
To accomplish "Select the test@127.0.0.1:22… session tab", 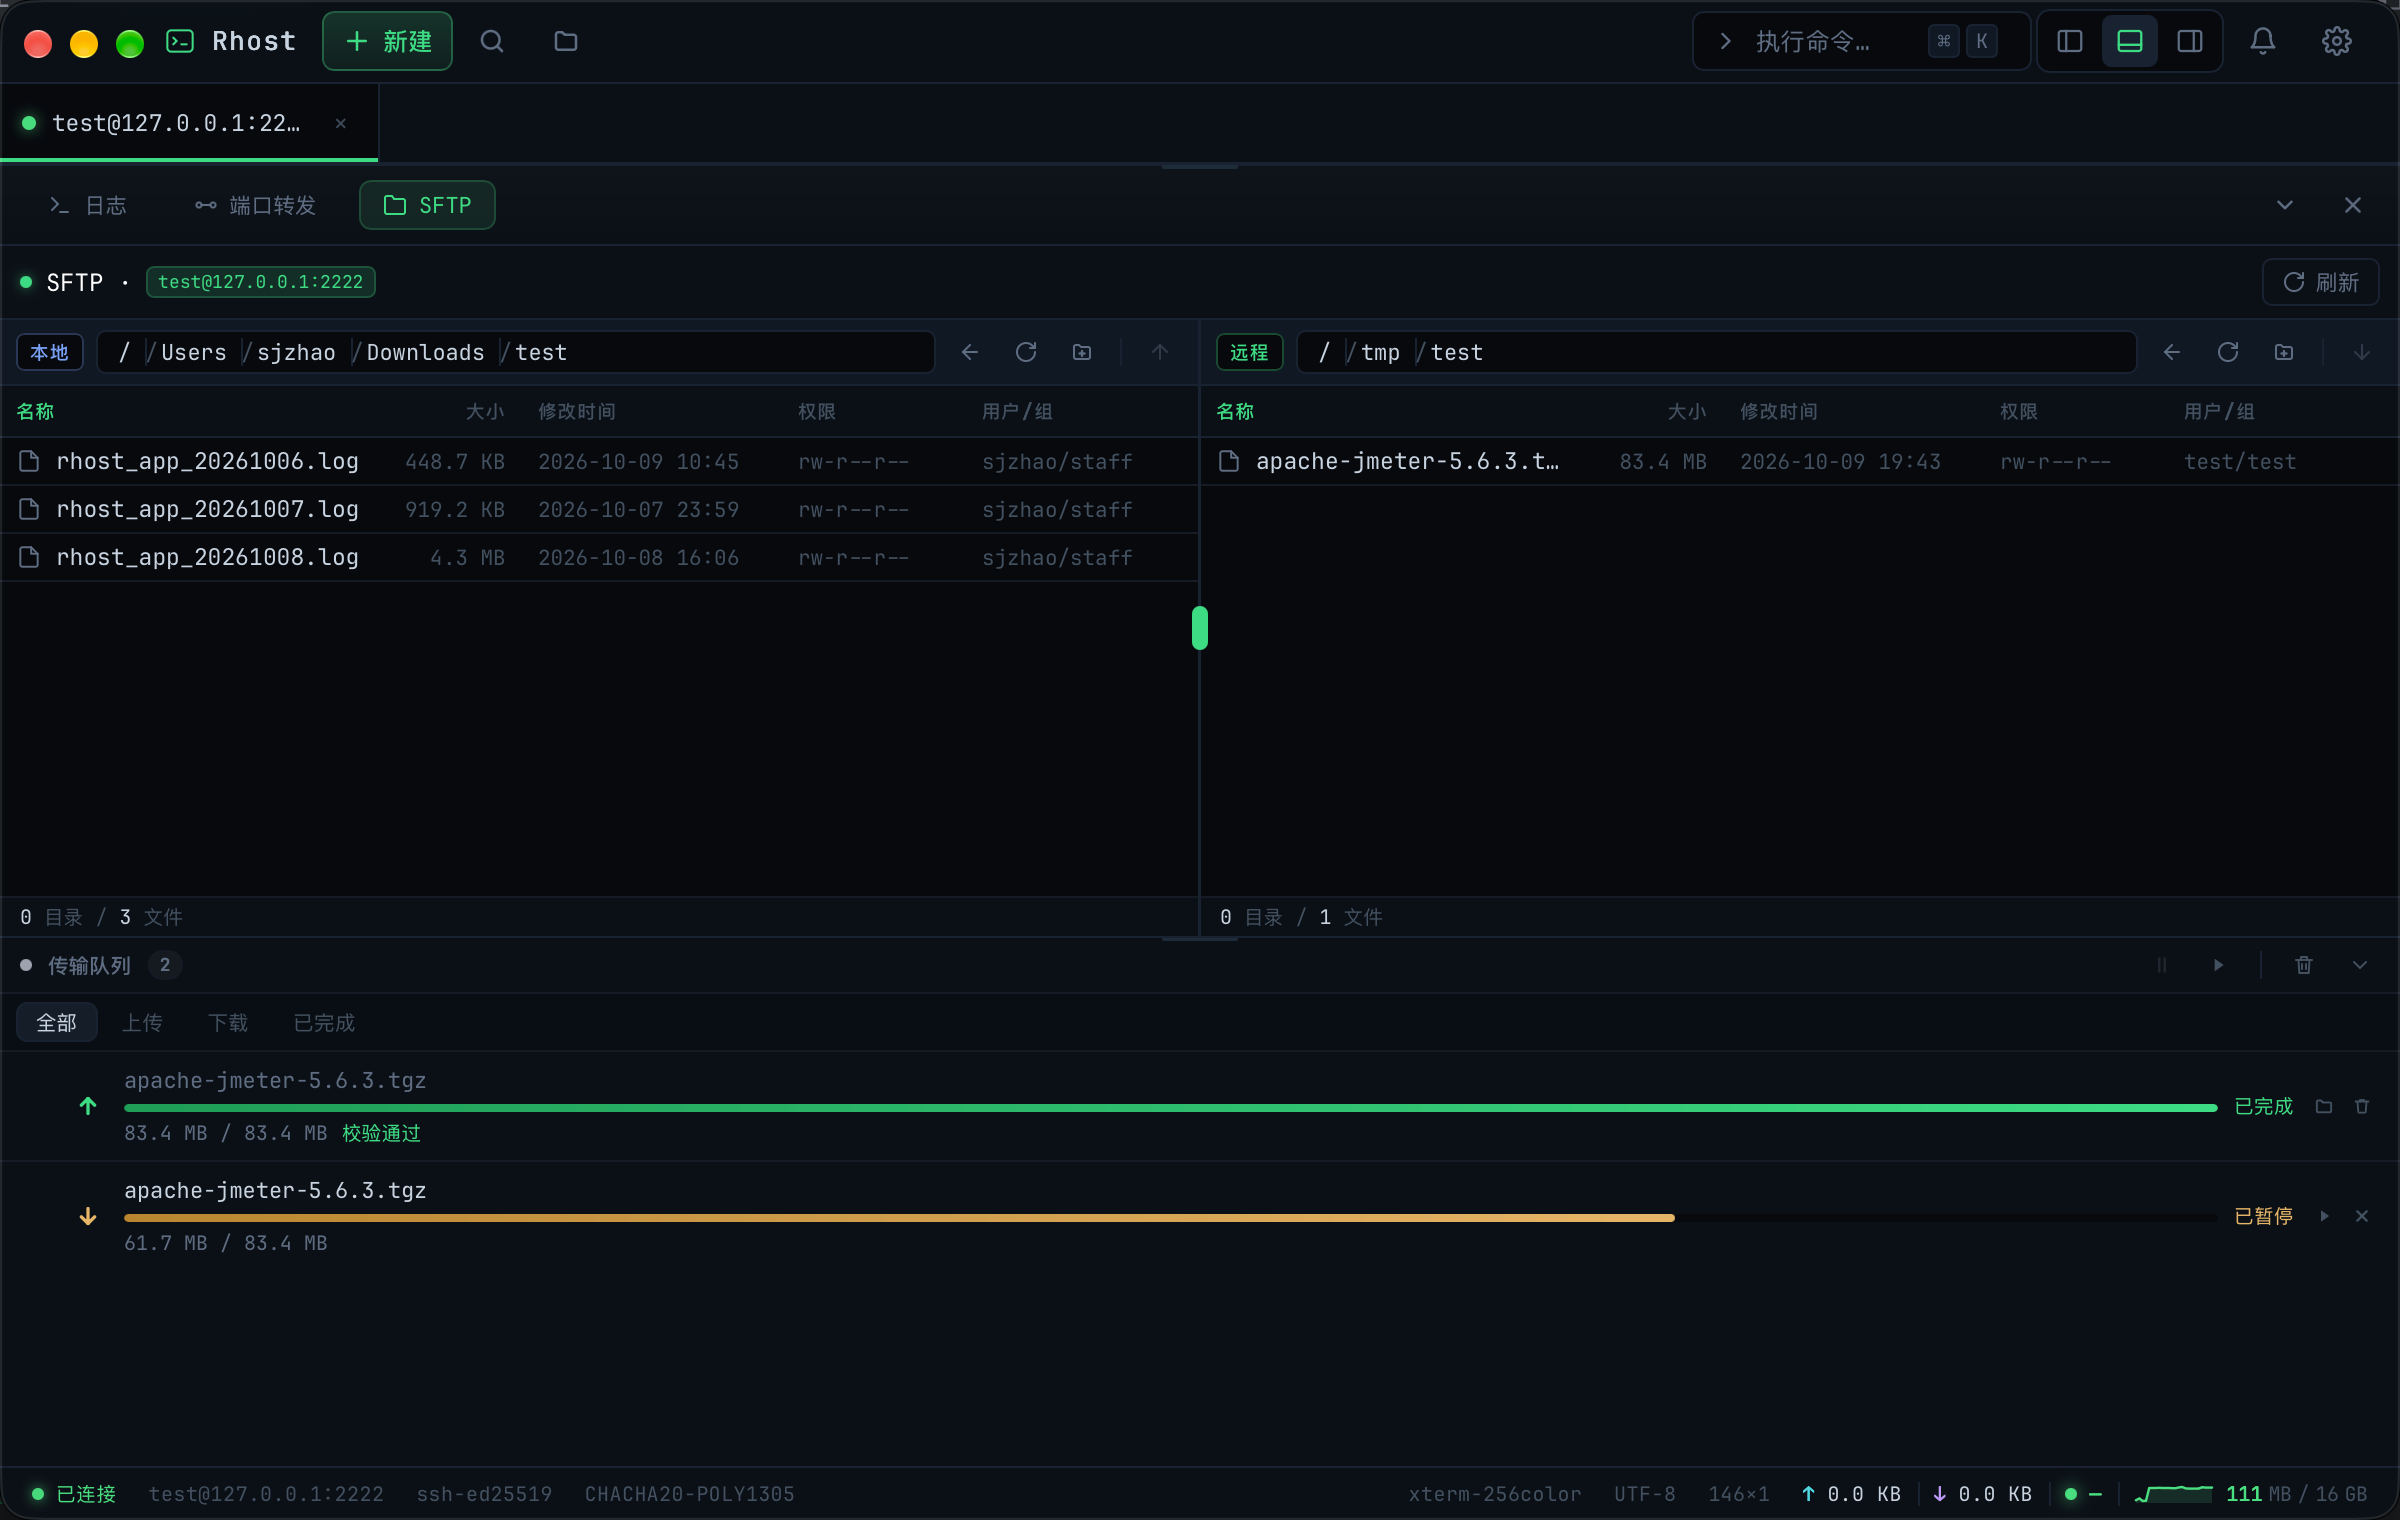I will point(189,123).
